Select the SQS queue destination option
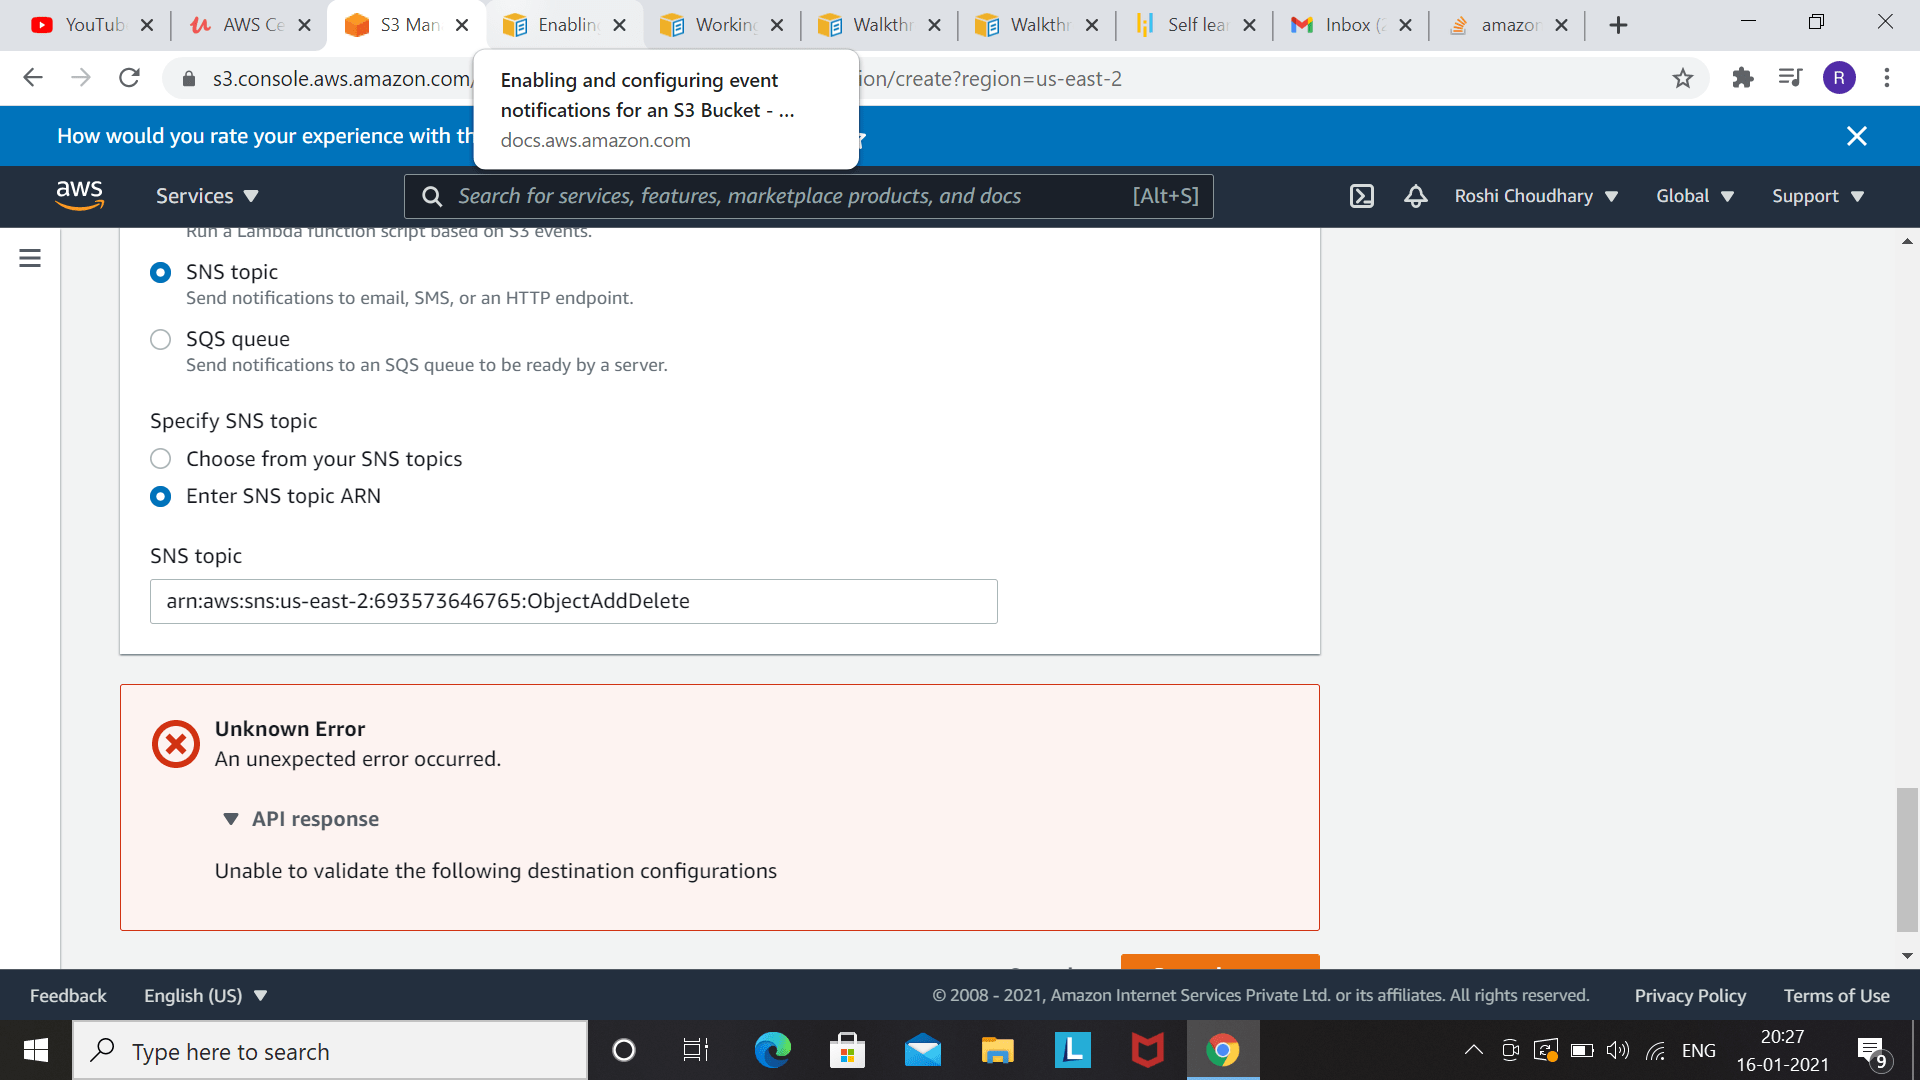The width and height of the screenshot is (1920, 1080). (x=160, y=339)
